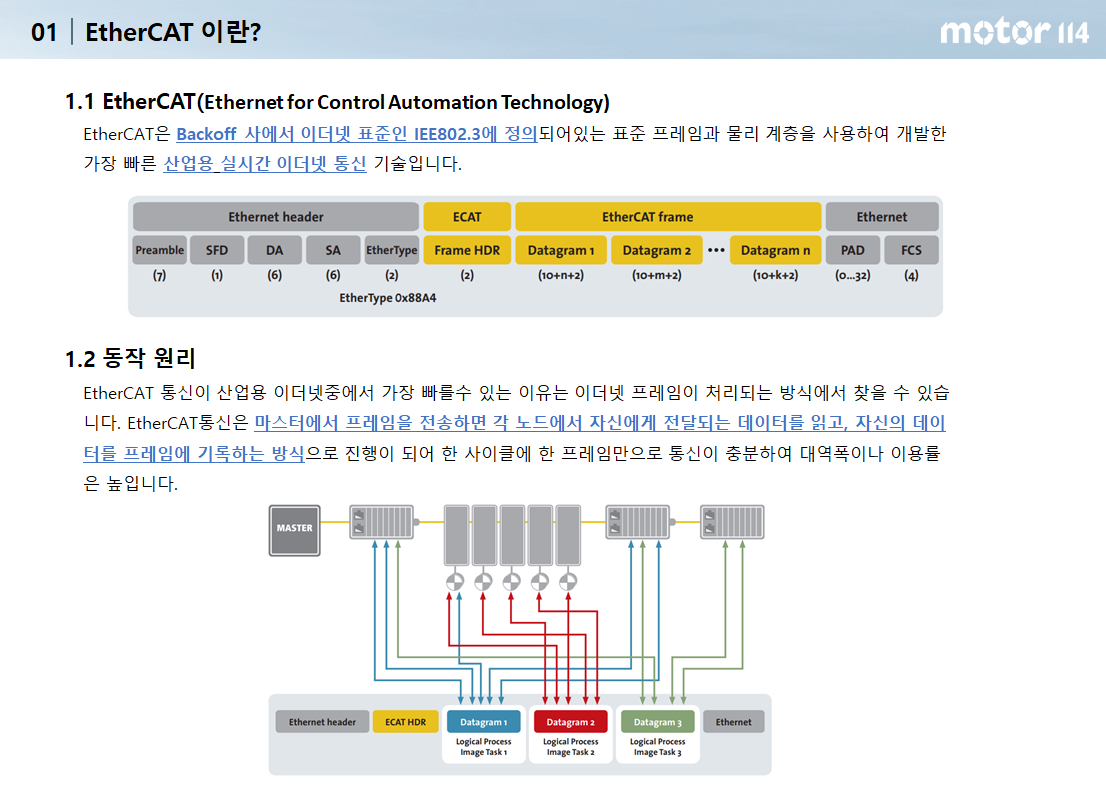Click the DA field box
This screenshot has width=1106, height=794.
[275, 250]
